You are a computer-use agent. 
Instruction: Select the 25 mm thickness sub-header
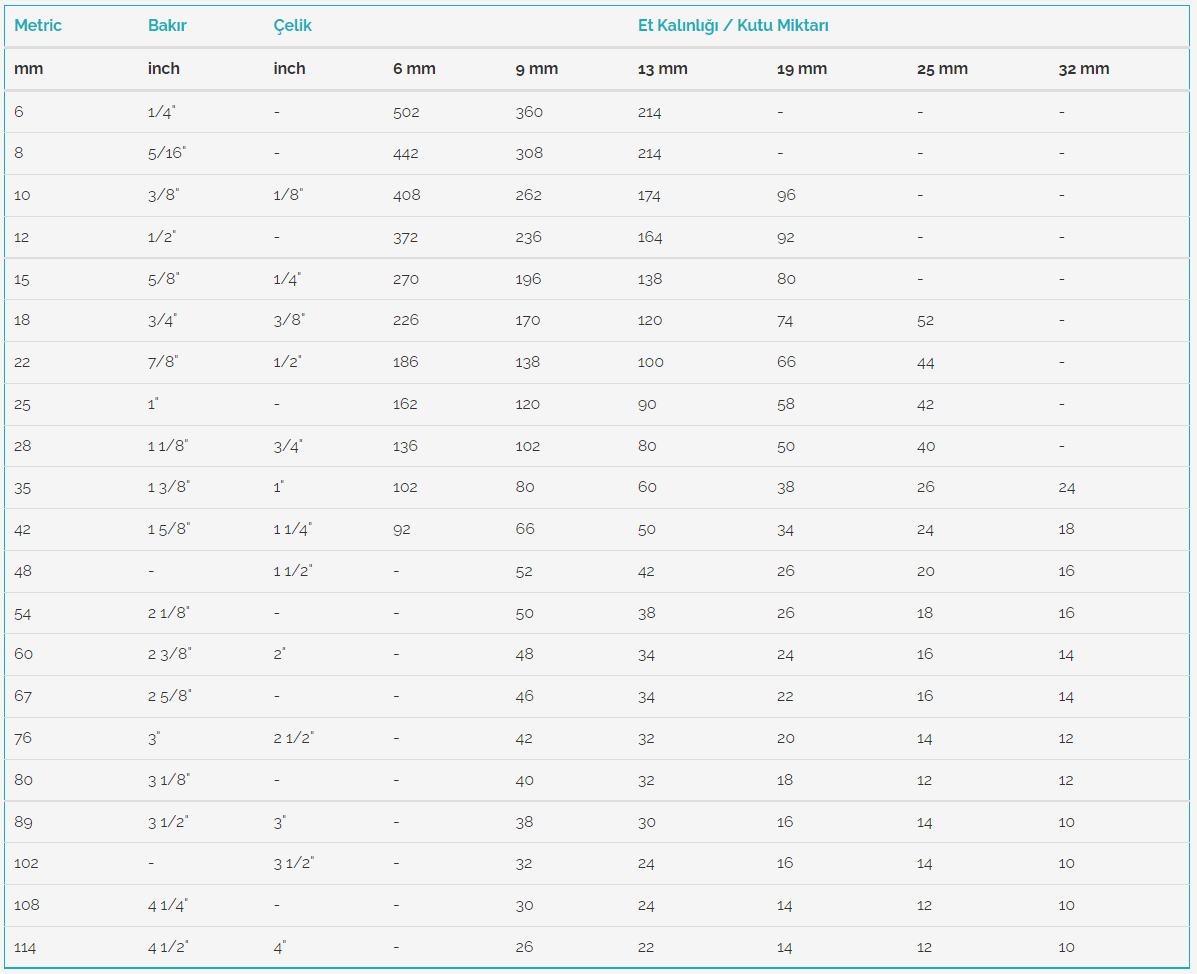click(x=942, y=69)
